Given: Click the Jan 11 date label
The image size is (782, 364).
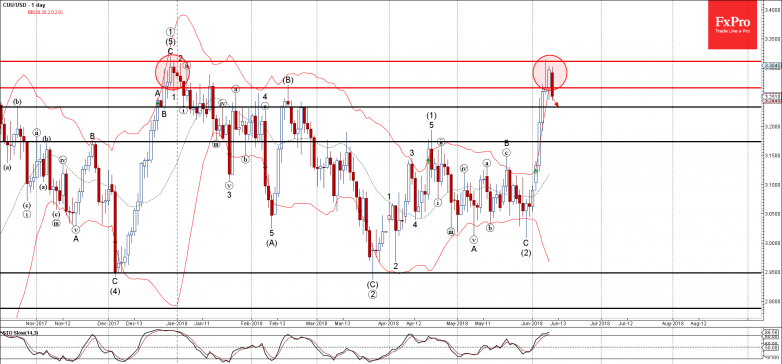Looking at the screenshot, I should [202, 323].
